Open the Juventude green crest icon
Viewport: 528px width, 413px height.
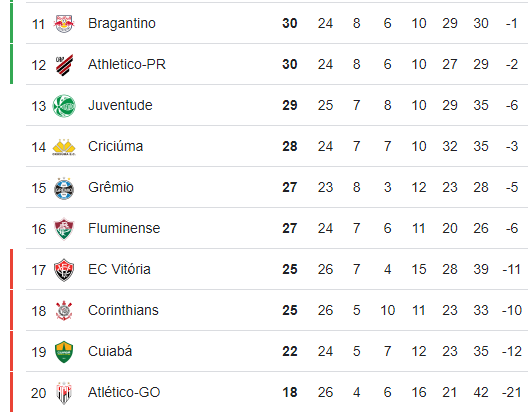pyautogui.click(x=64, y=106)
